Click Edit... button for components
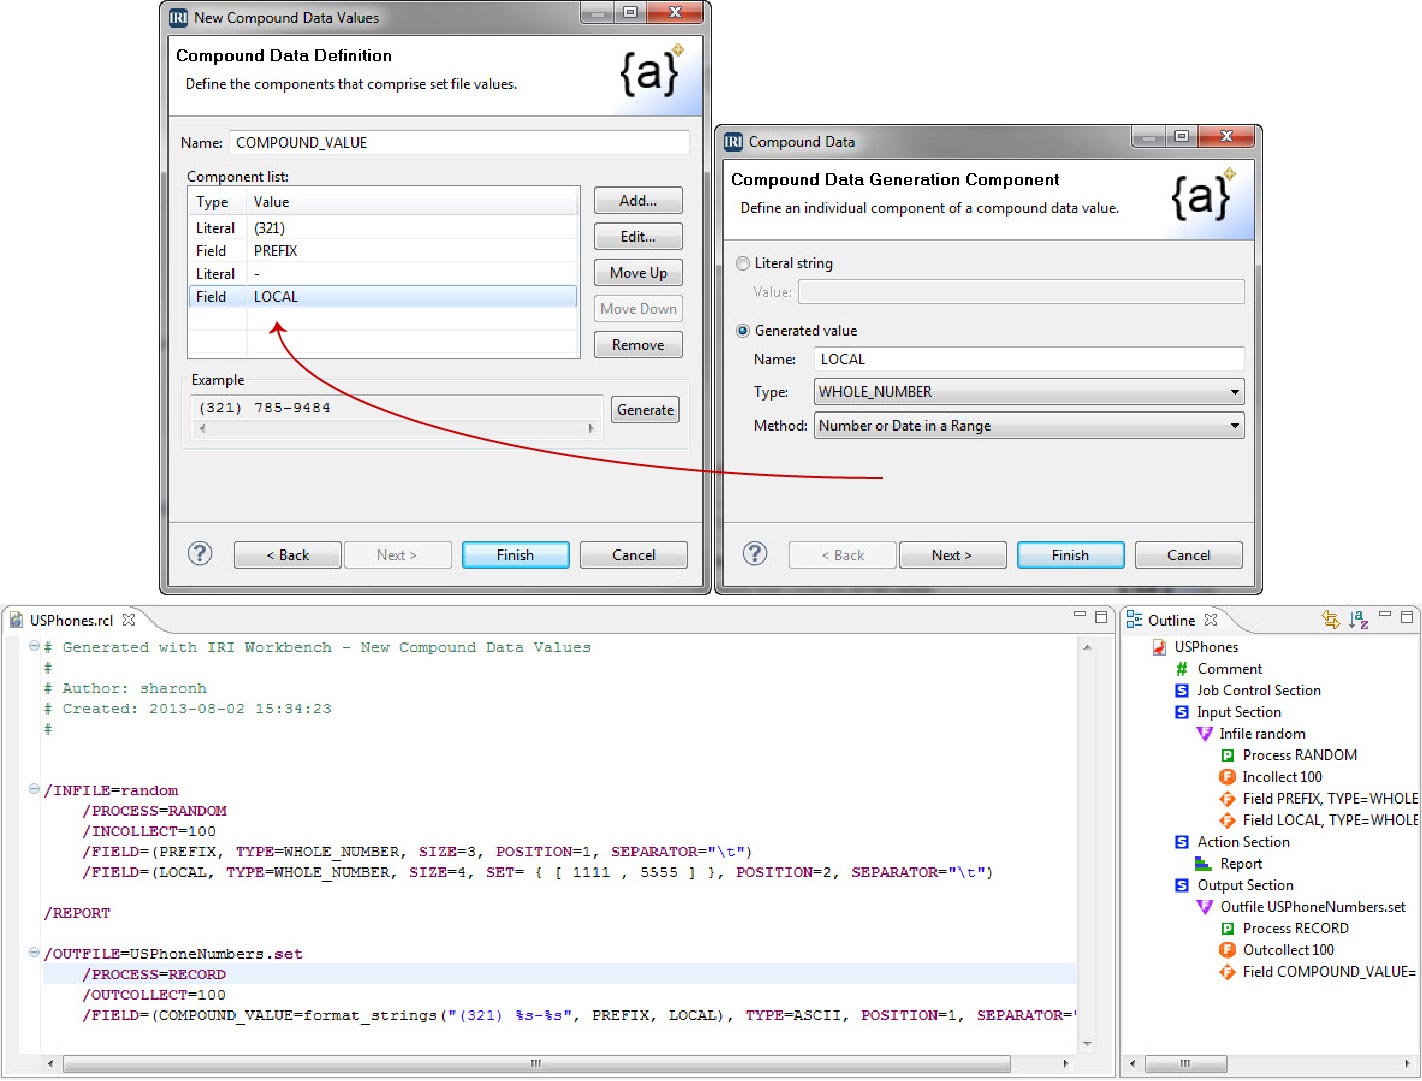This screenshot has height=1081, width=1422. tap(638, 237)
